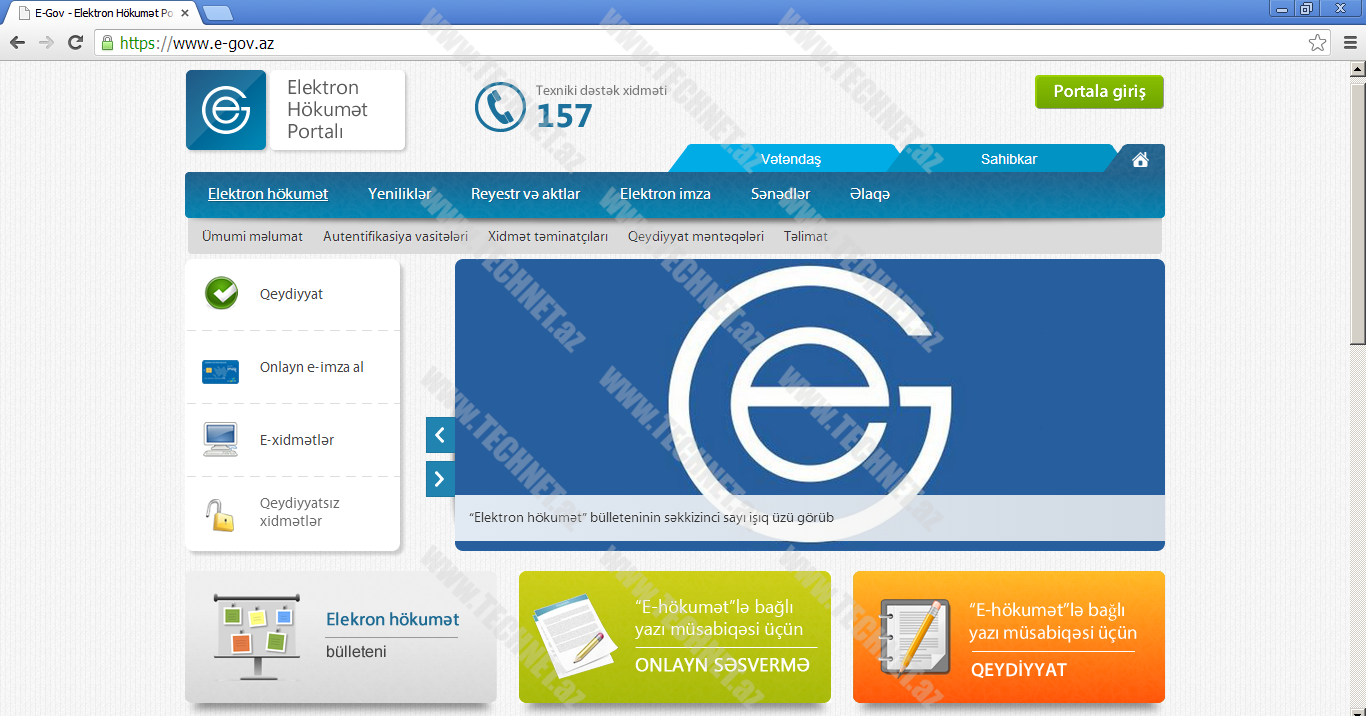Screen dimensions: 1366x716
Task: Open the Chrome menu button
Action: (1349, 43)
